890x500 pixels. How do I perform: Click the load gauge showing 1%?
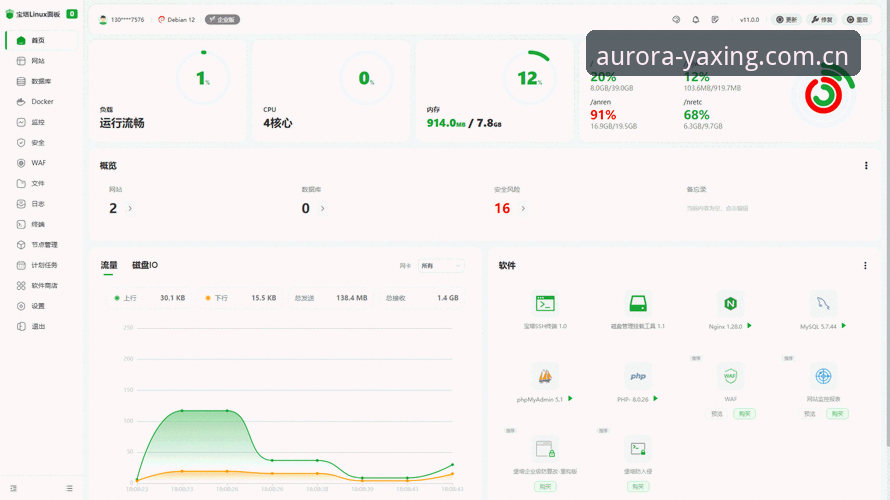point(203,78)
